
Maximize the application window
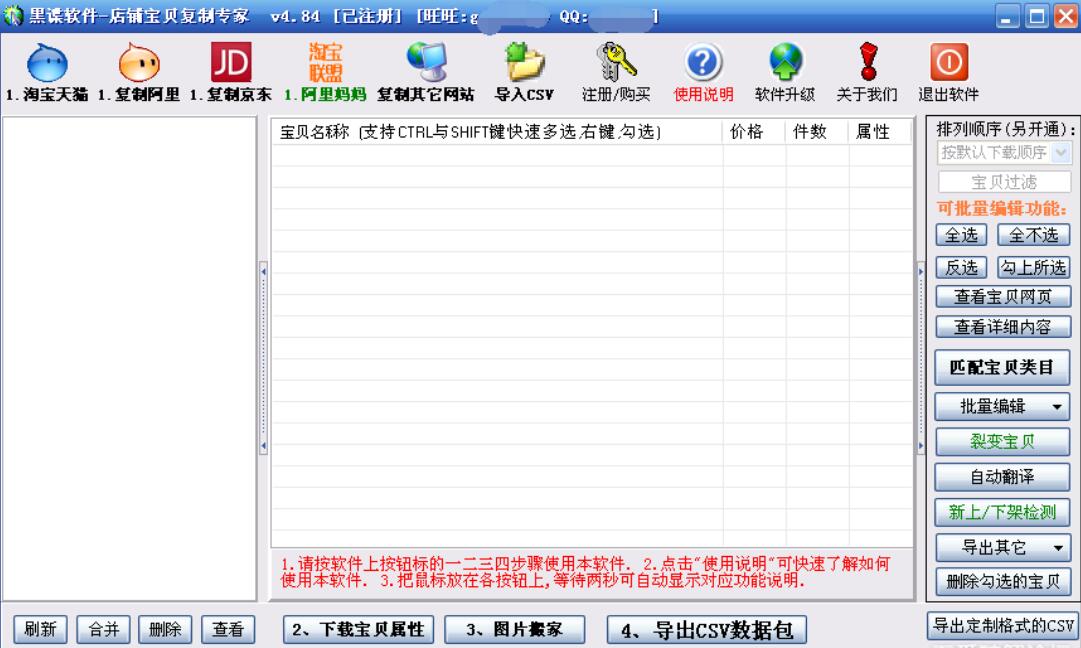[x=1036, y=16]
